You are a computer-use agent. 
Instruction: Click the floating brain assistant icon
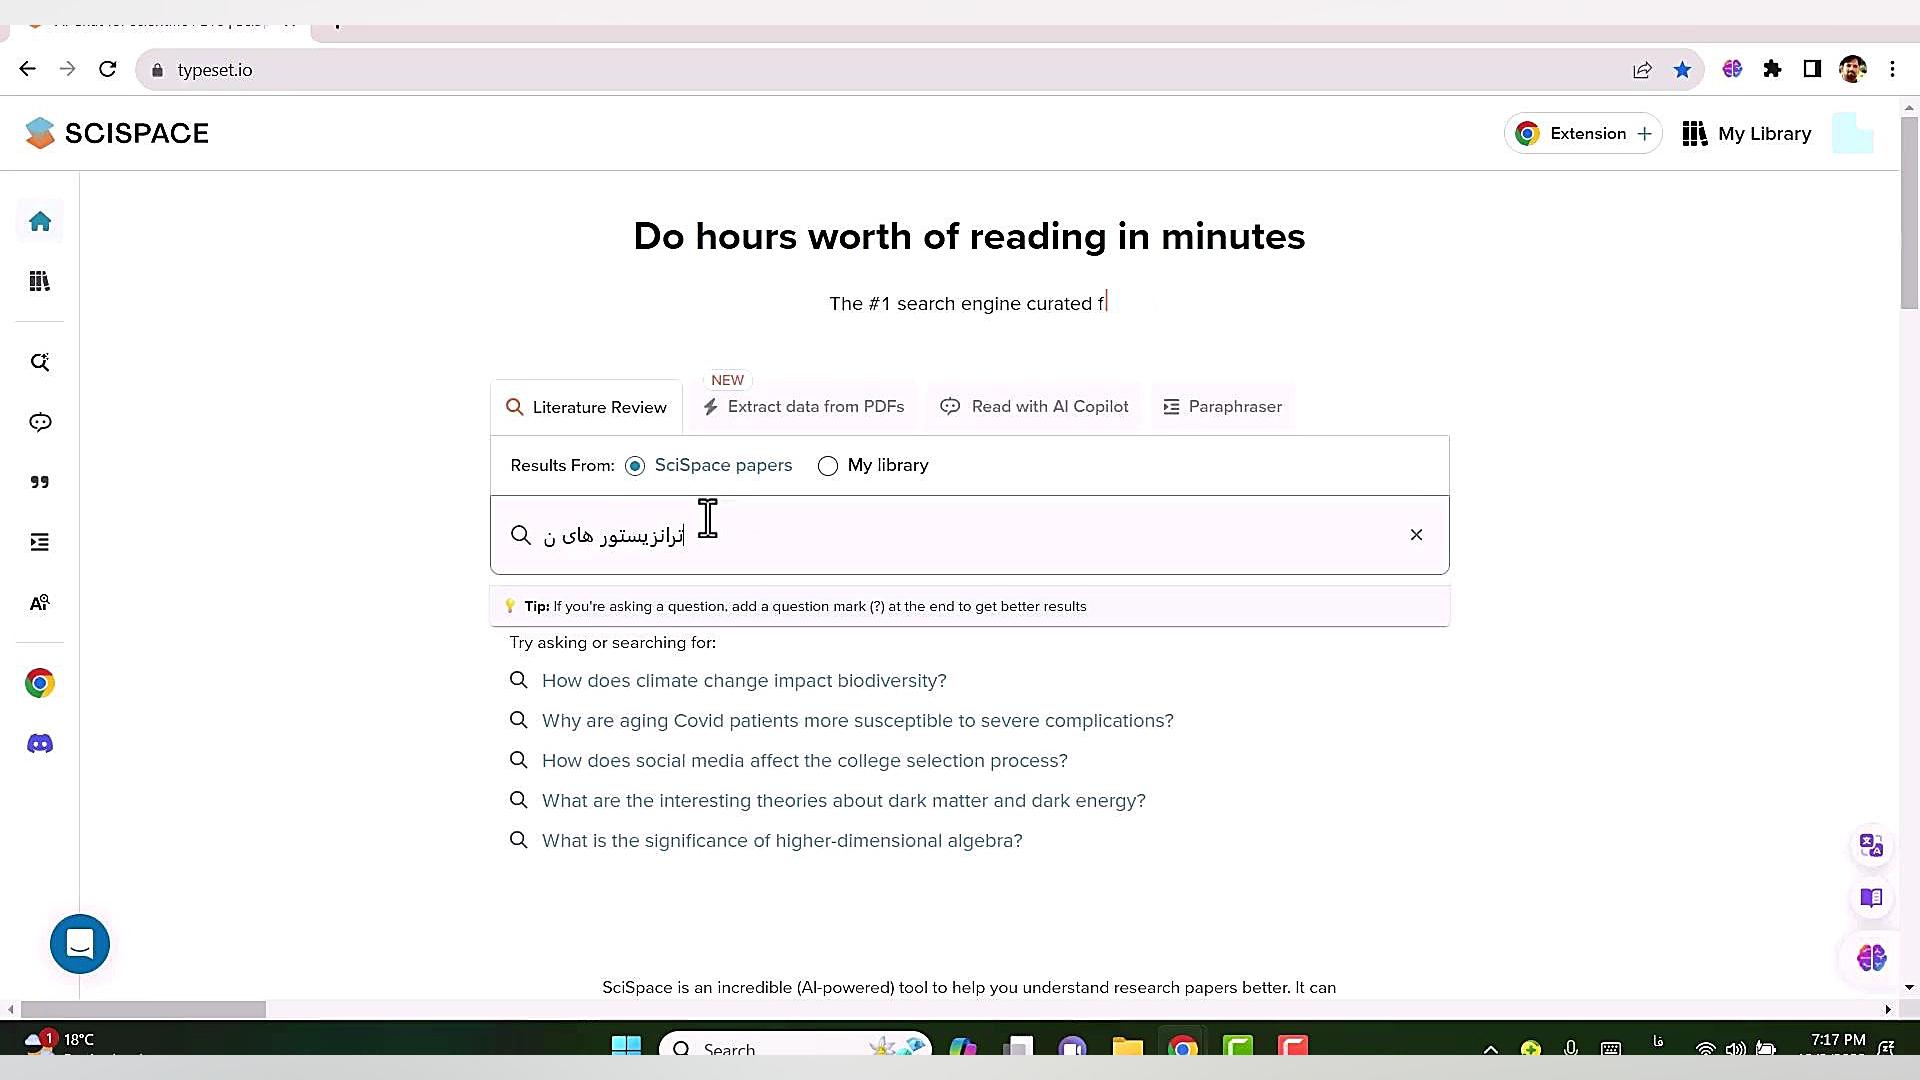pyautogui.click(x=1871, y=958)
